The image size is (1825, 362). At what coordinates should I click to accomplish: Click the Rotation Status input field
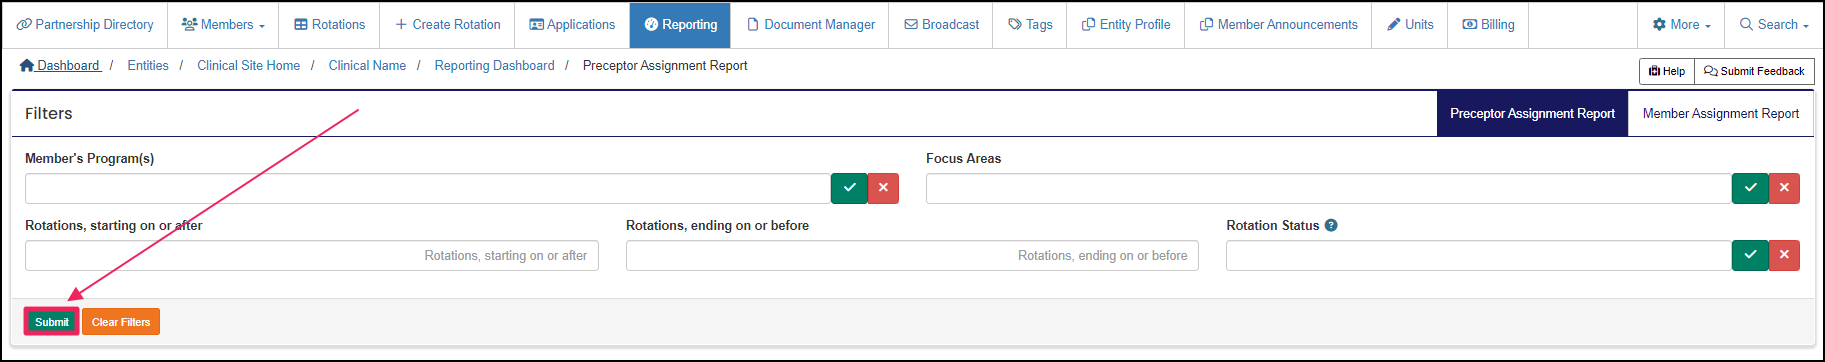pos(1479,256)
